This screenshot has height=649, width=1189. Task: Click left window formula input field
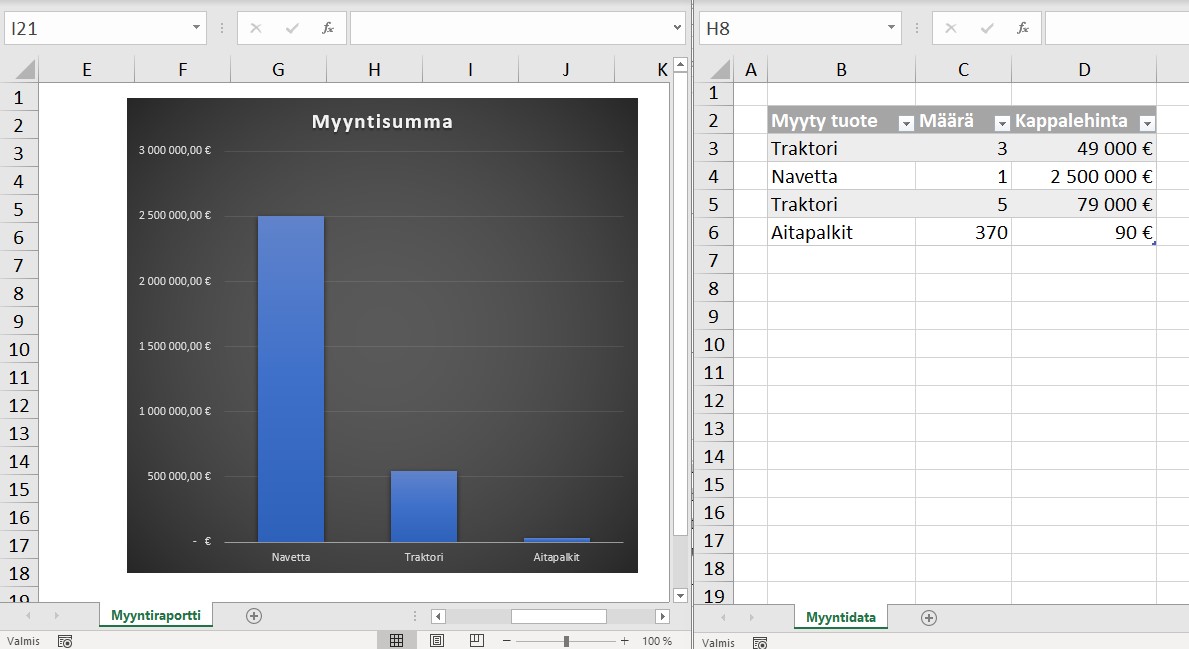(510, 28)
